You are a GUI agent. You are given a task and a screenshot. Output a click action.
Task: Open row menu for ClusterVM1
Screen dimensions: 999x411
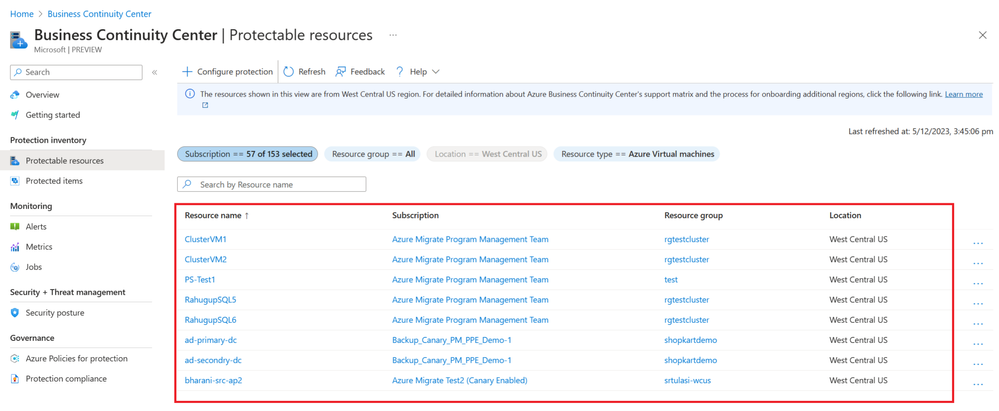[x=979, y=243]
